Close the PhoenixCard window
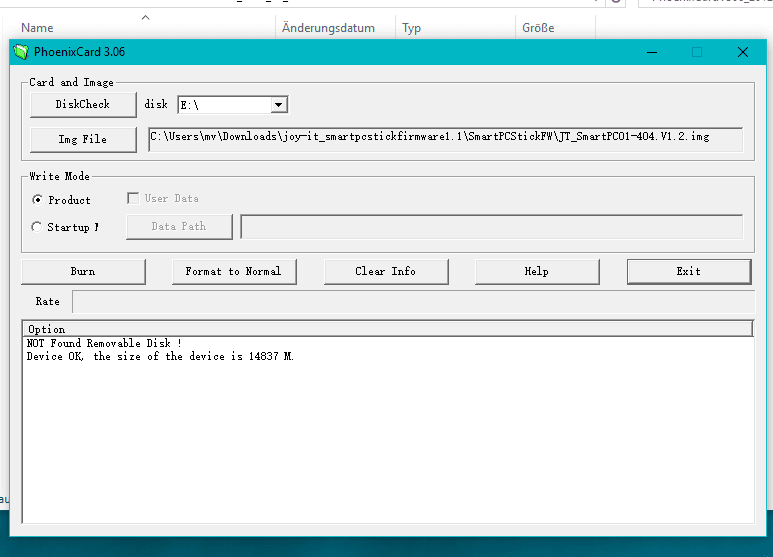This screenshot has width=773, height=557. click(x=743, y=52)
